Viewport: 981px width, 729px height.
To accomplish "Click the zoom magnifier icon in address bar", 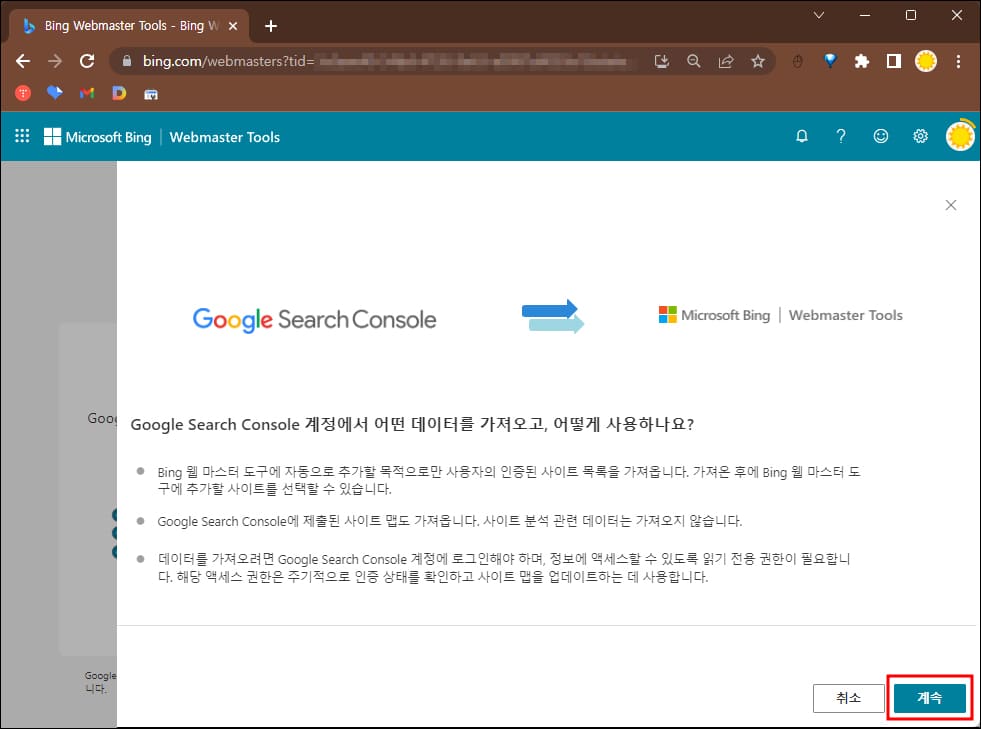I will click(693, 61).
